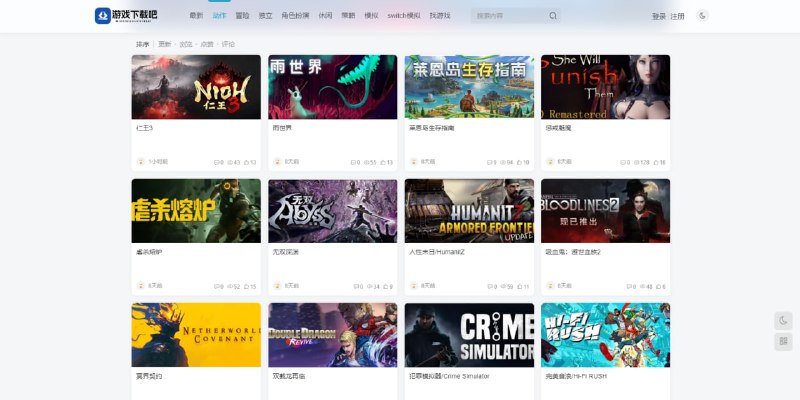The height and width of the screenshot is (400, 800).
Task: Open the switch模拟 category tab
Action: point(404,16)
